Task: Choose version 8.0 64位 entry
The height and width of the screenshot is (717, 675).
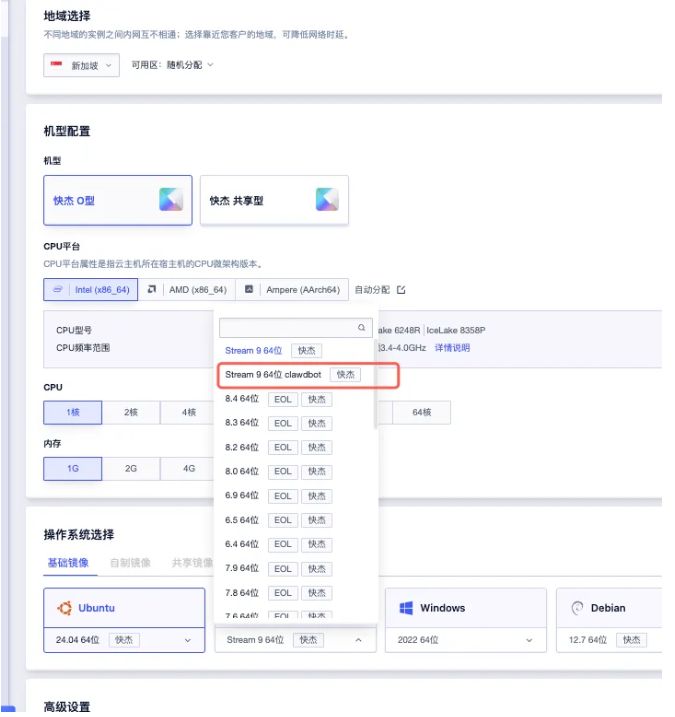Action: pyautogui.click(x=296, y=471)
